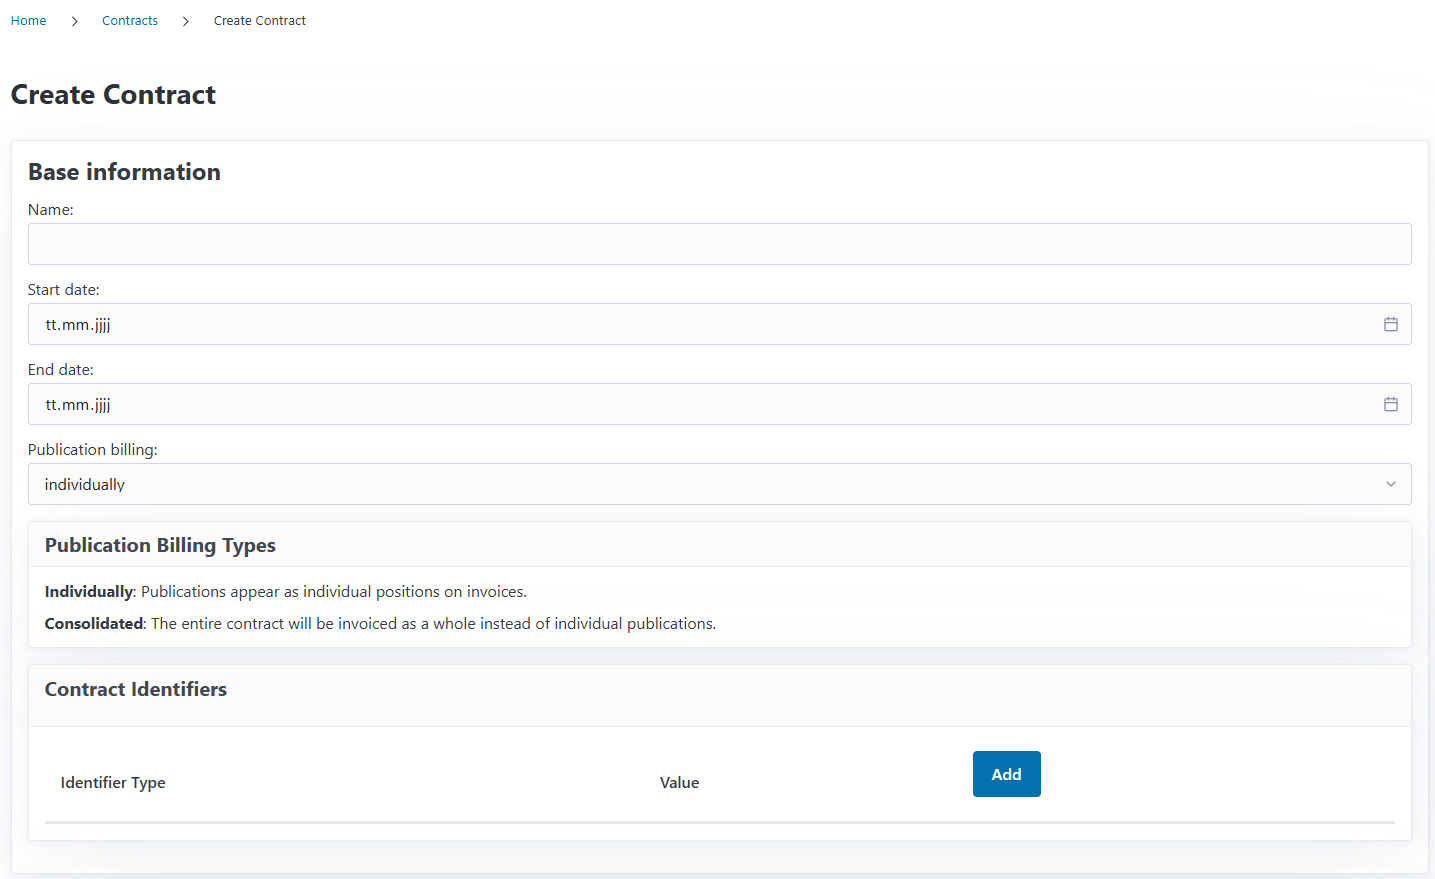1435x879 pixels.
Task: Expand the Publication billing dropdown arrow
Action: [x=1390, y=484]
